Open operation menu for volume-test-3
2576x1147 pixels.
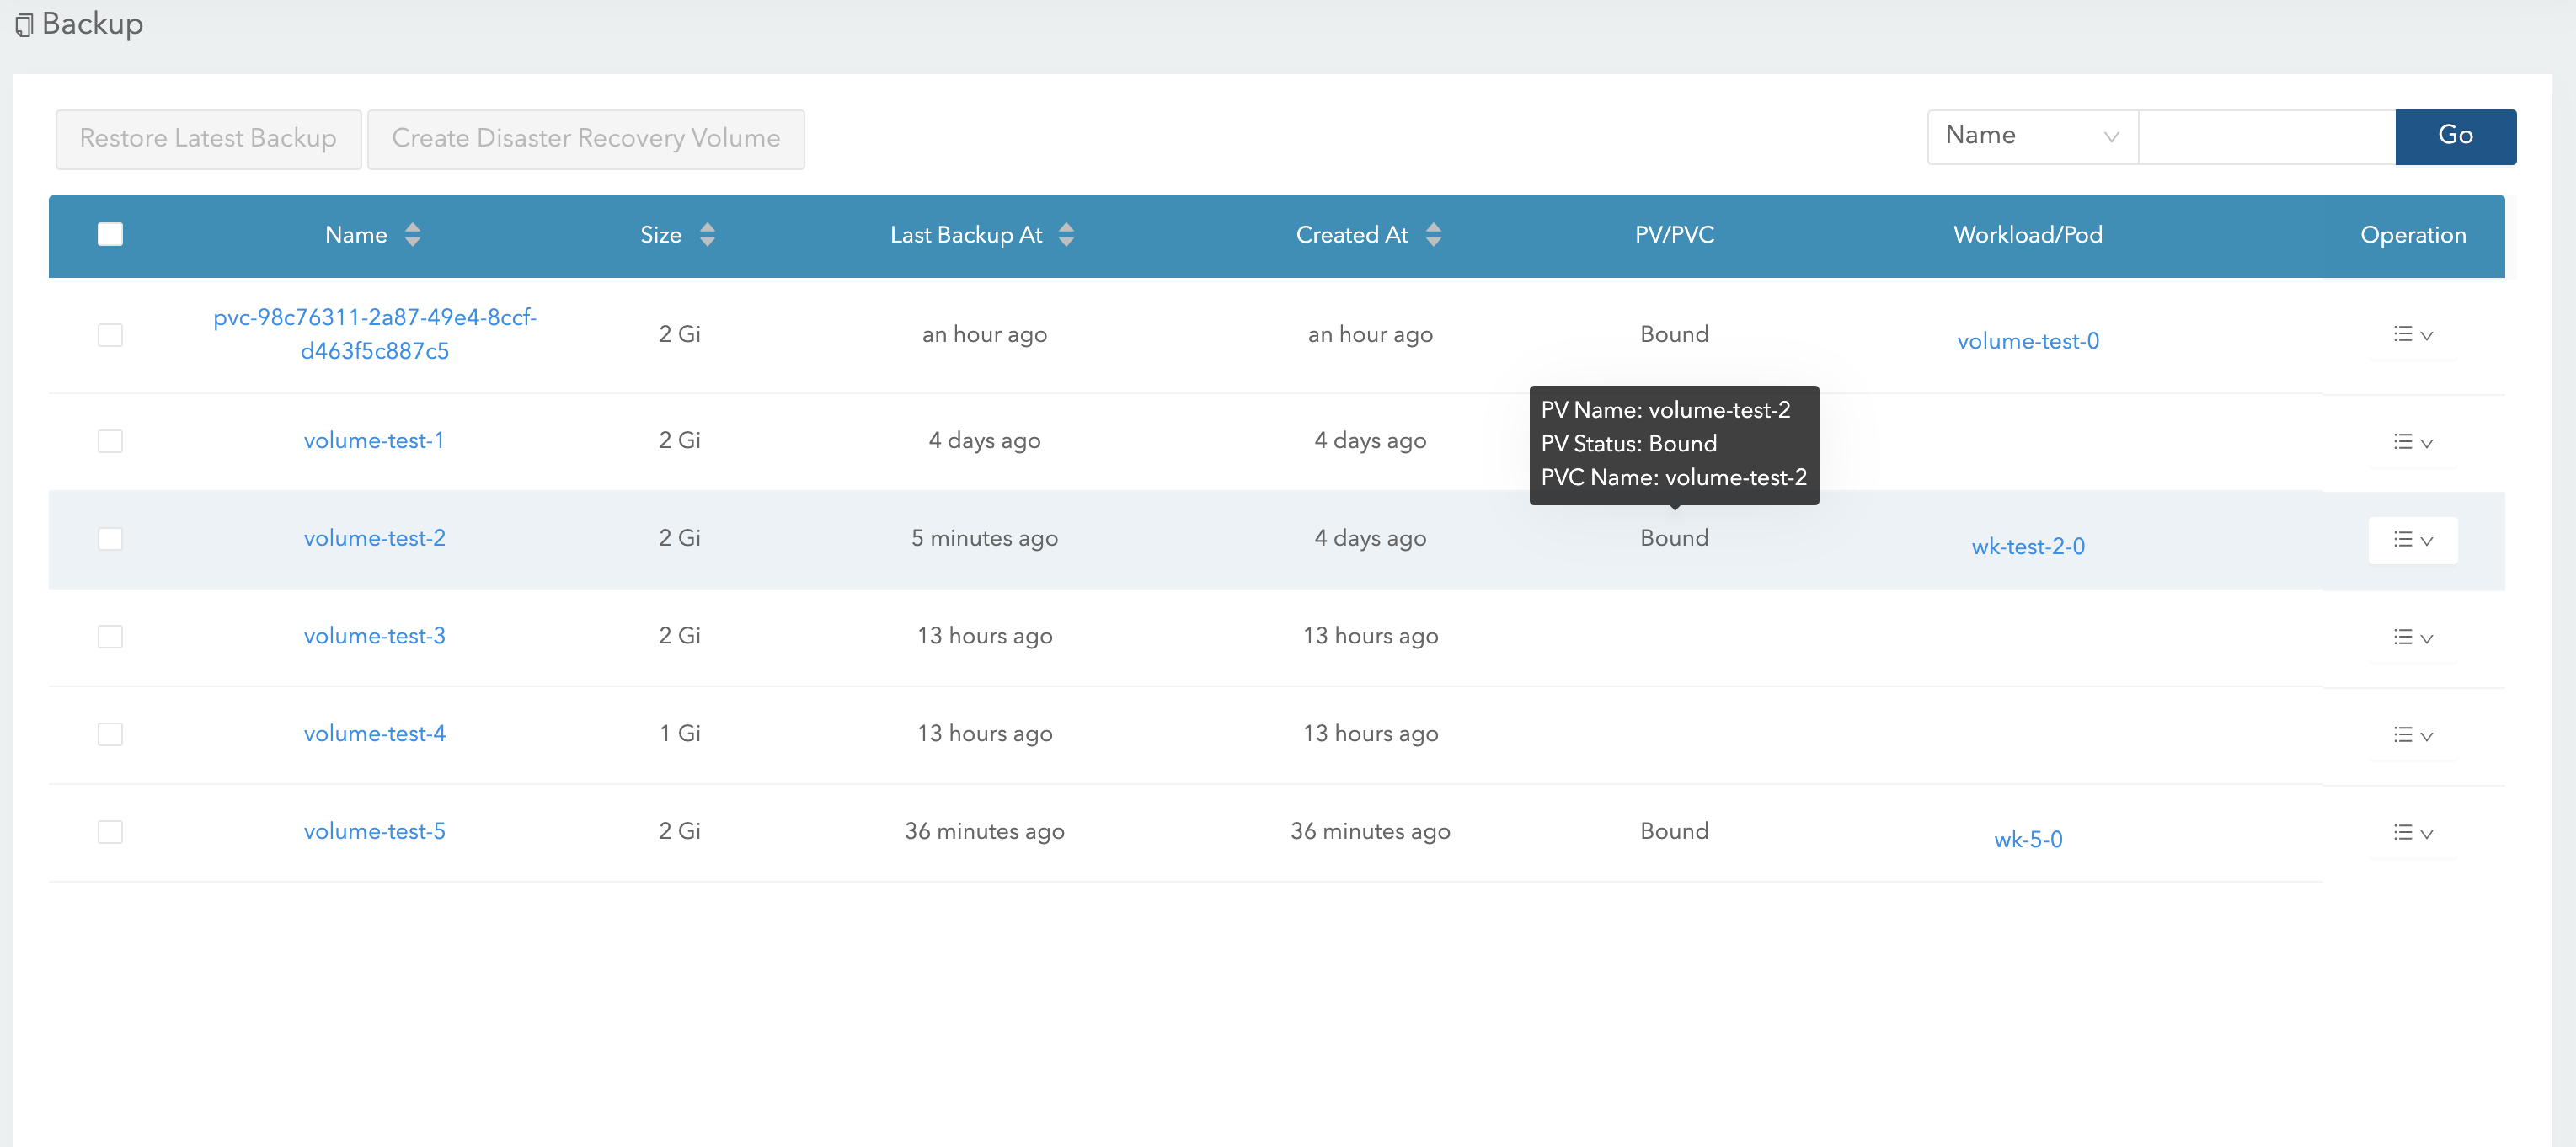point(2412,637)
